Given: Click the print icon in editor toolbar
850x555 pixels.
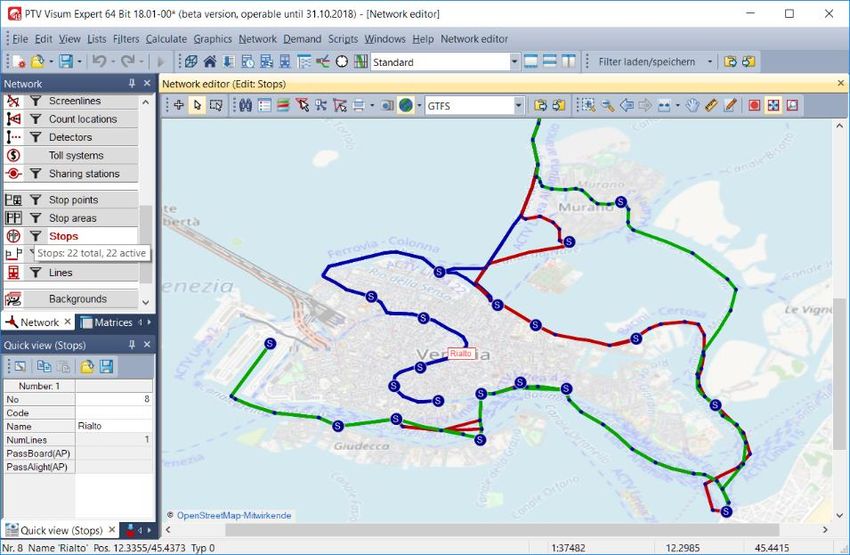Looking at the screenshot, I should point(358,105).
